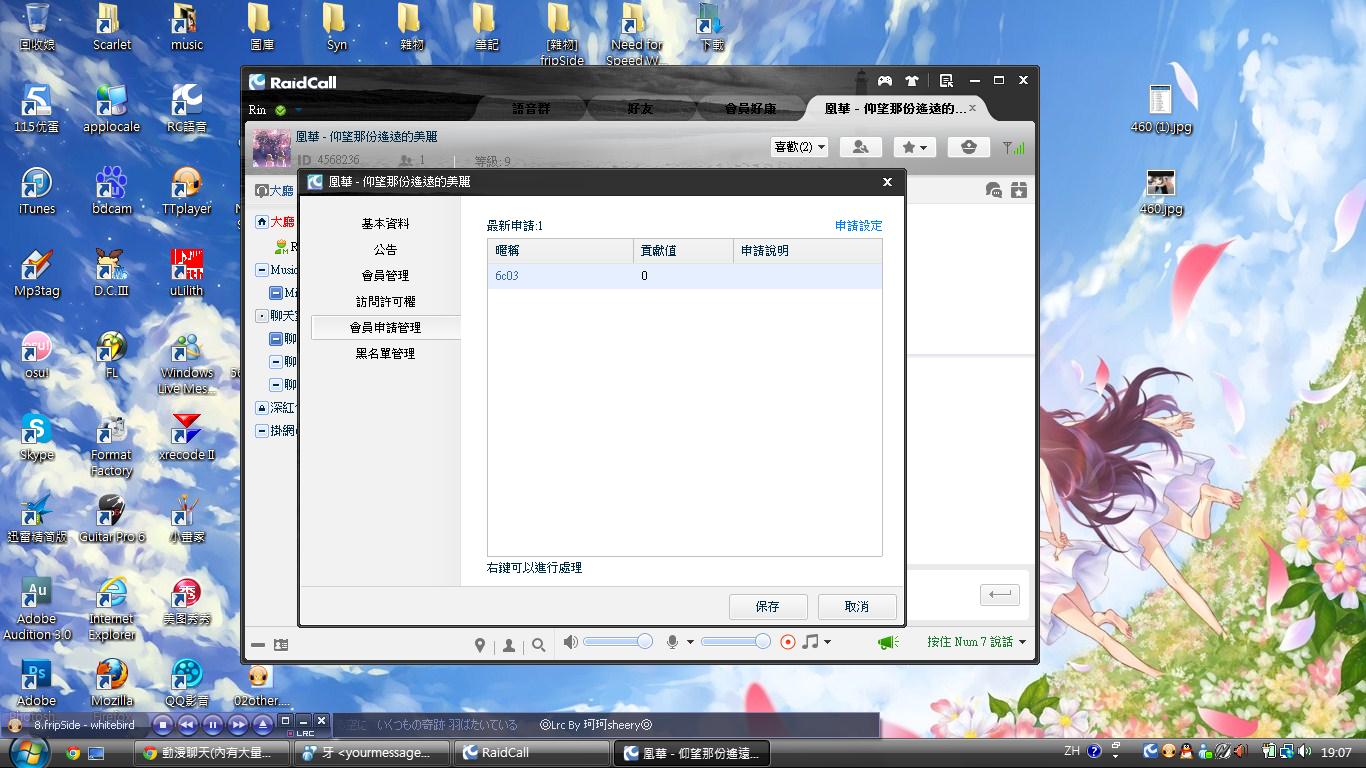Open the 460.jpg file on desktop
The width and height of the screenshot is (1366, 768).
pos(1161,190)
